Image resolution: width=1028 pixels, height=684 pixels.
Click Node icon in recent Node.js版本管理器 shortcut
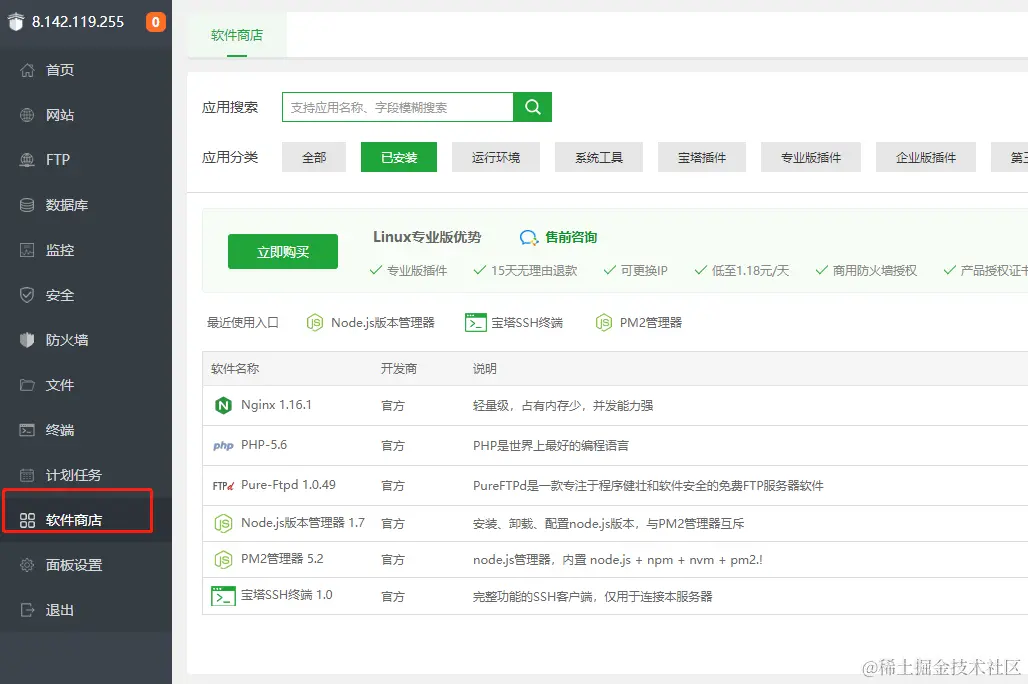(x=315, y=323)
